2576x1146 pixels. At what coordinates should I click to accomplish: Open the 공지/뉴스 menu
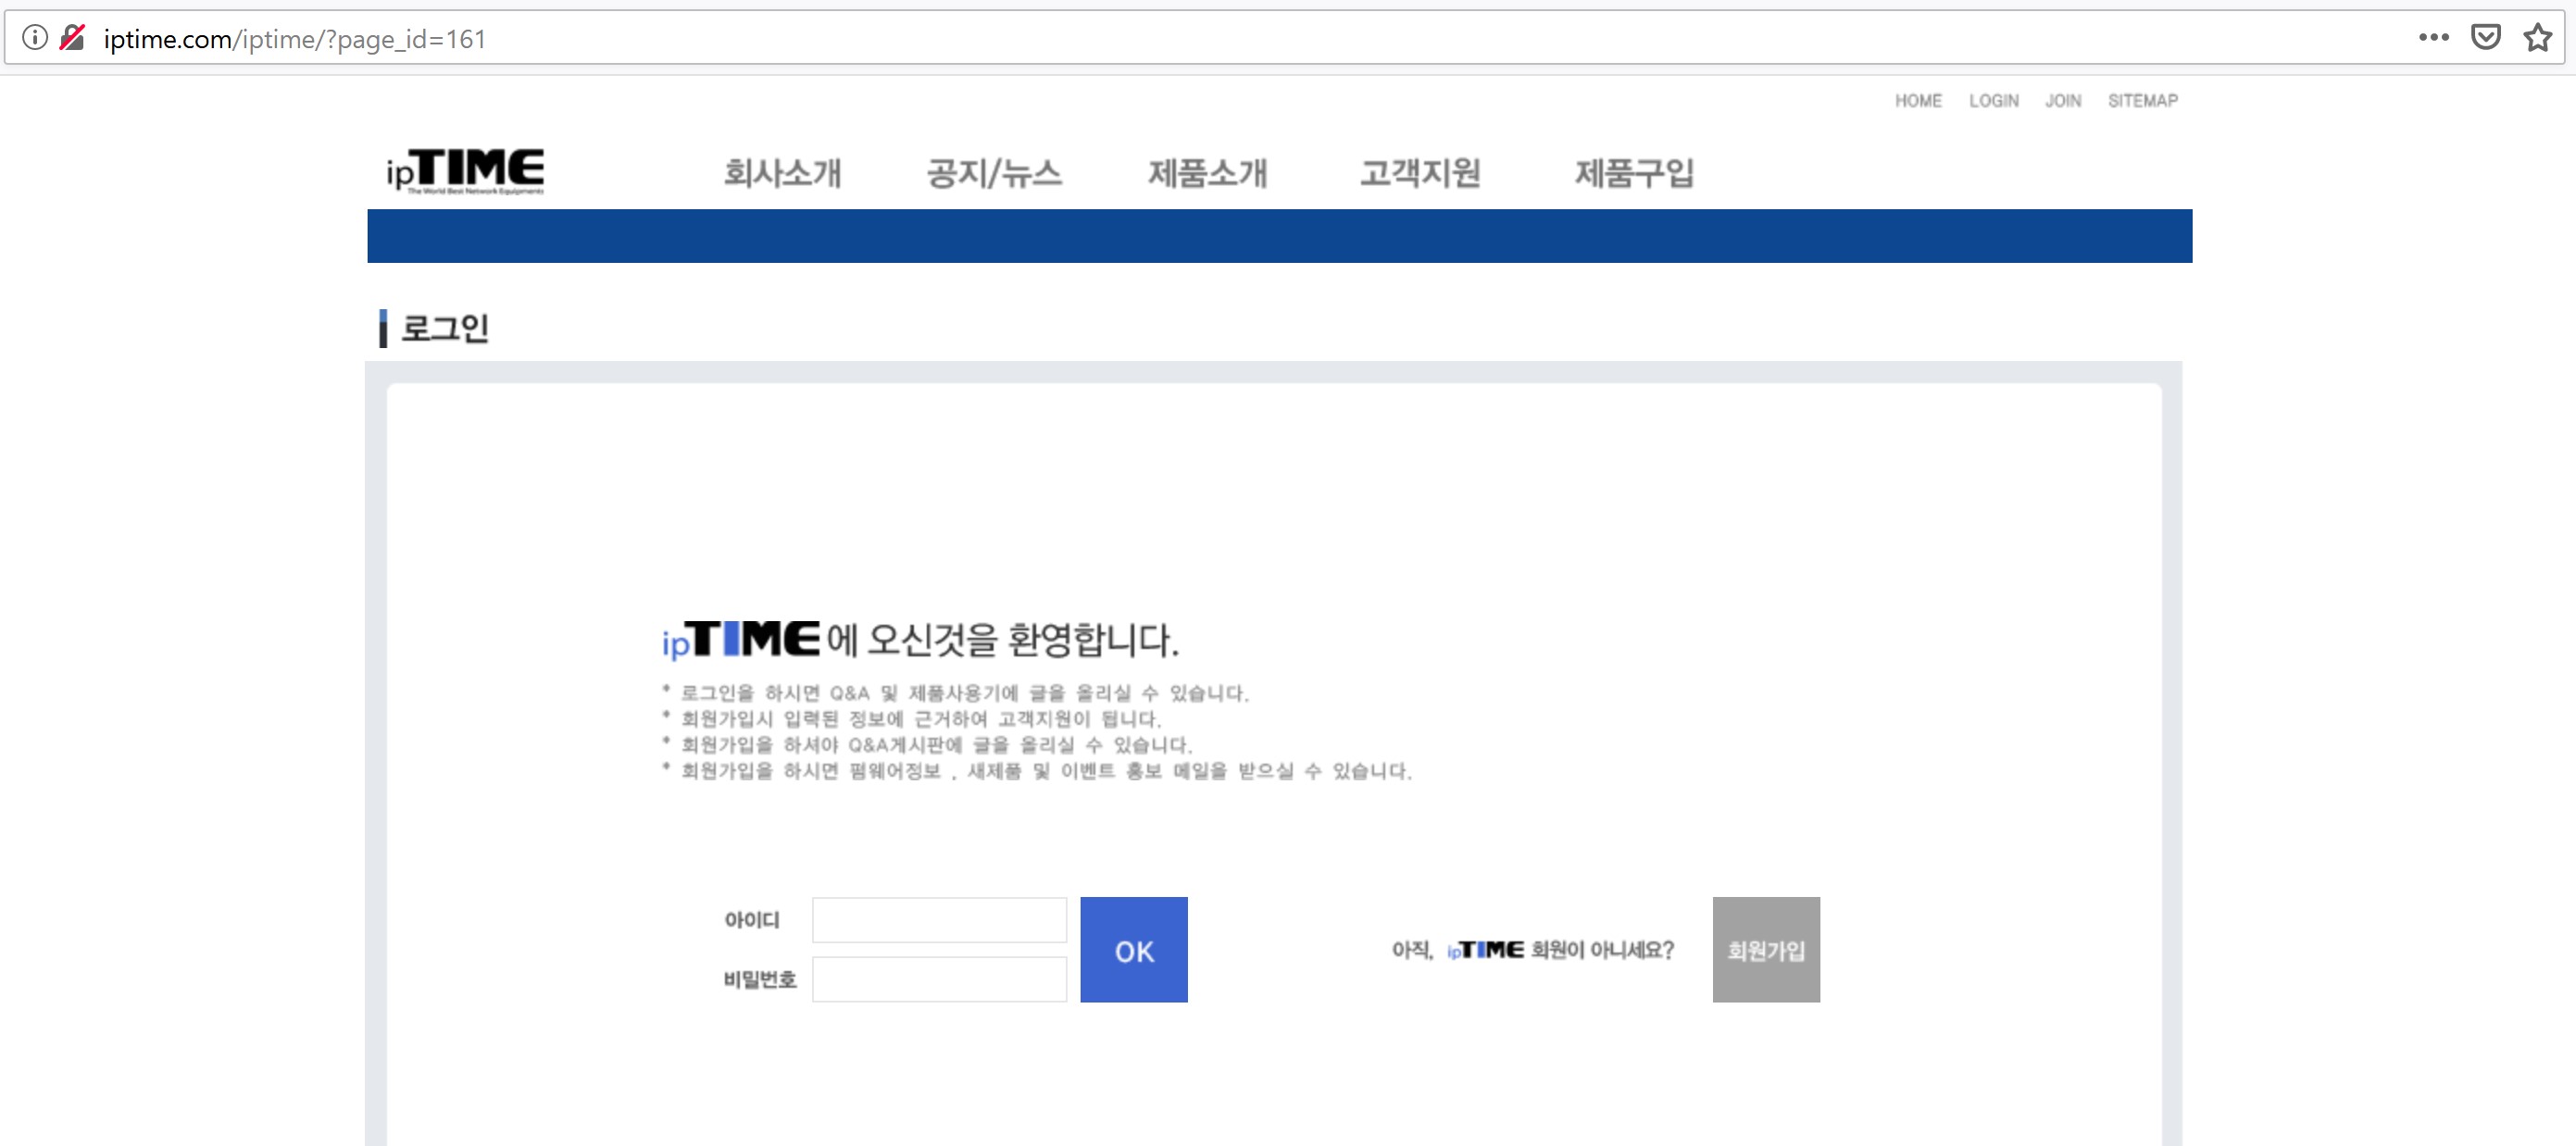pos(994,173)
